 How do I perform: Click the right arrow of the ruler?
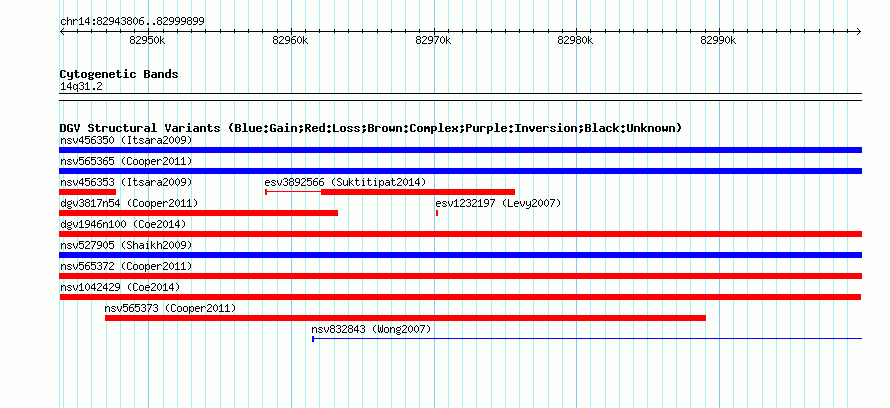(859, 32)
